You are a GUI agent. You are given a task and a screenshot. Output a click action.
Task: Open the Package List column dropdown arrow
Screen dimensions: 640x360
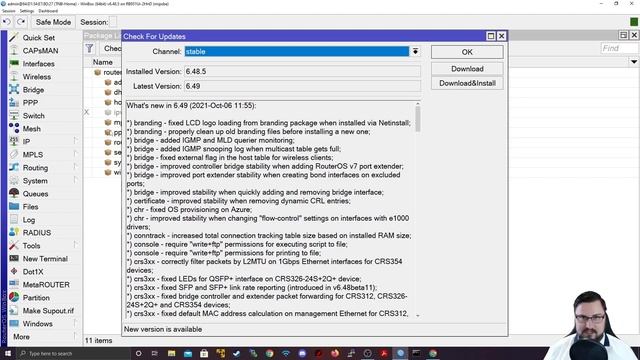(633, 62)
